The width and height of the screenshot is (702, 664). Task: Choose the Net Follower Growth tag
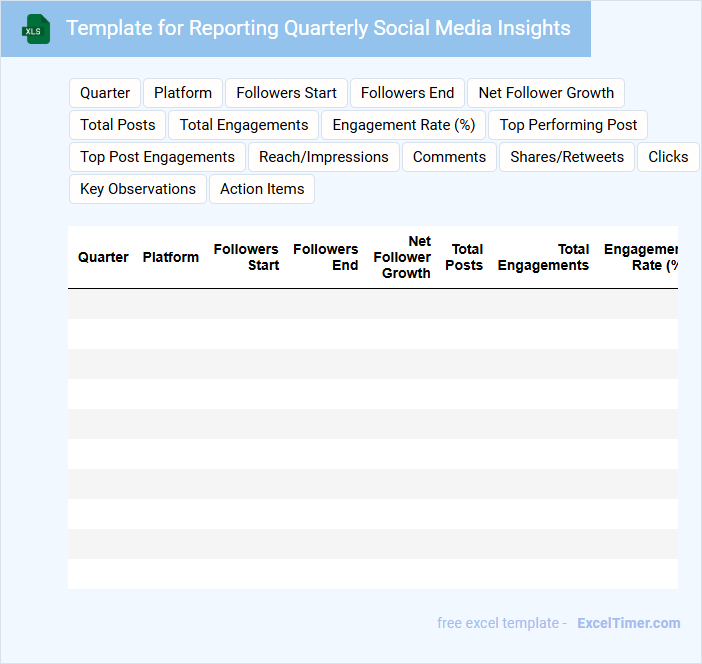click(546, 93)
